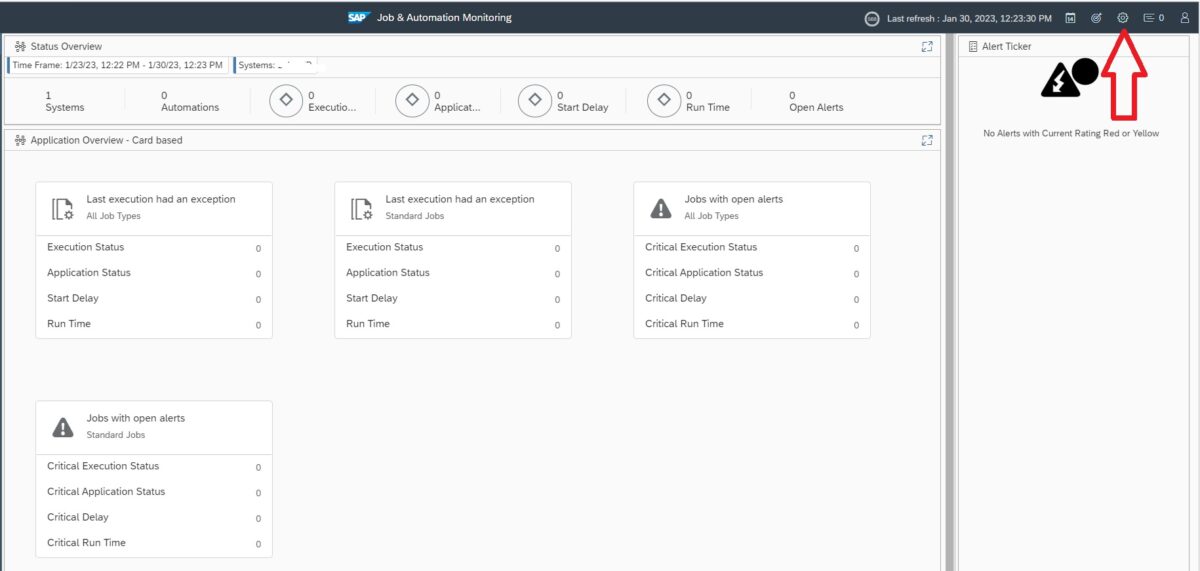Click Start Delay row in All Job Types exception card
This screenshot has height=571, width=1200.
click(x=154, y=299)
